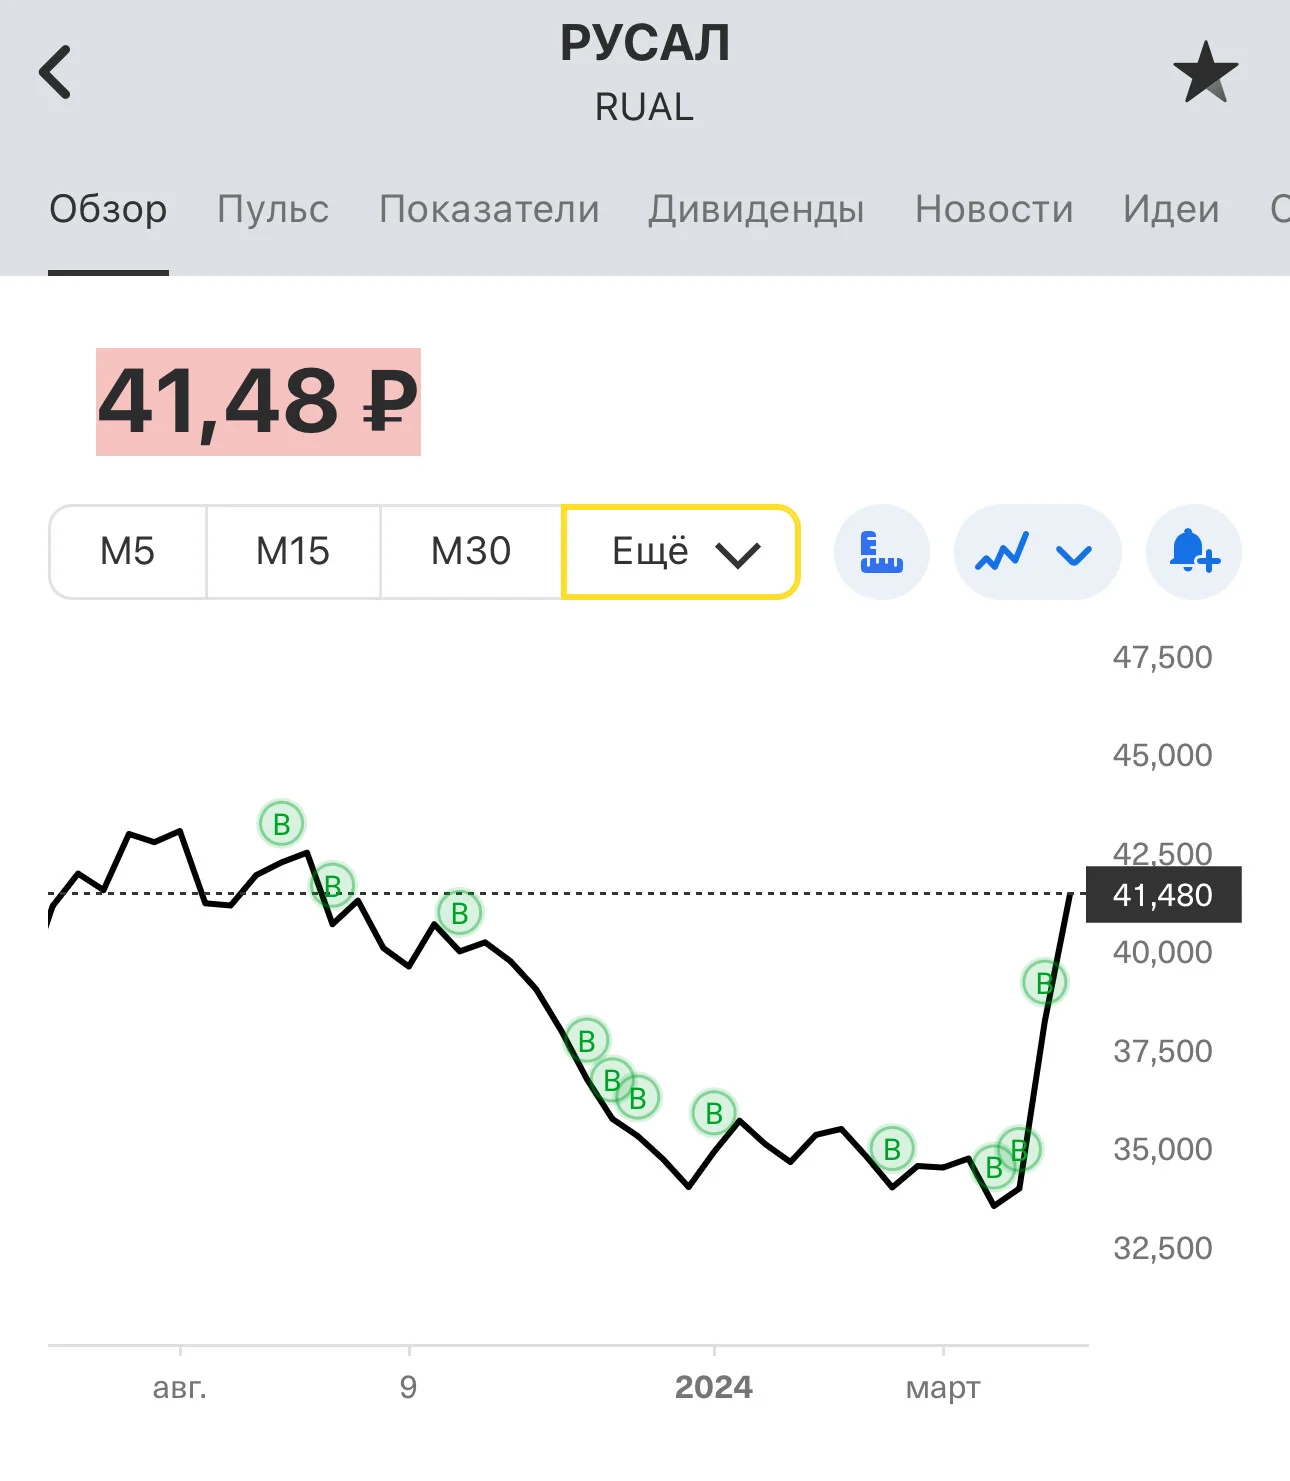Tap the buy marker above the 2024 axis label
This screenshot has width=1290, height=1481.
click(714, 1113)
